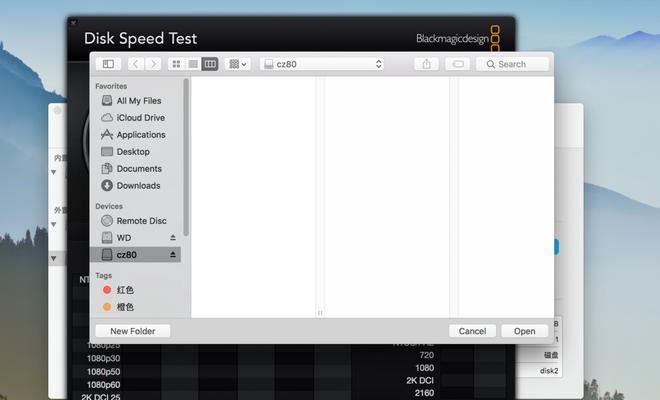Click the disk2 value in background window
This screenshot has width=660, height=400.
click(x=549, y=371)
